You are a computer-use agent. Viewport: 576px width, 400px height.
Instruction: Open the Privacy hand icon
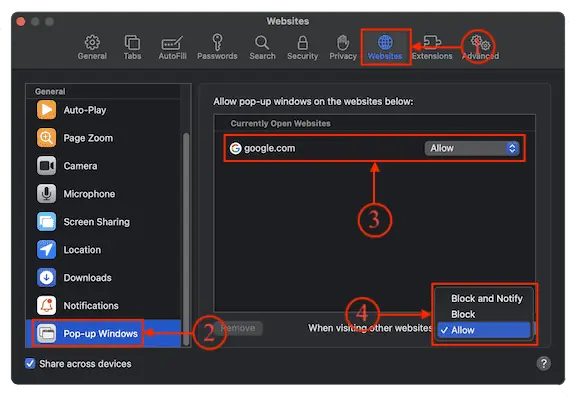343,43
